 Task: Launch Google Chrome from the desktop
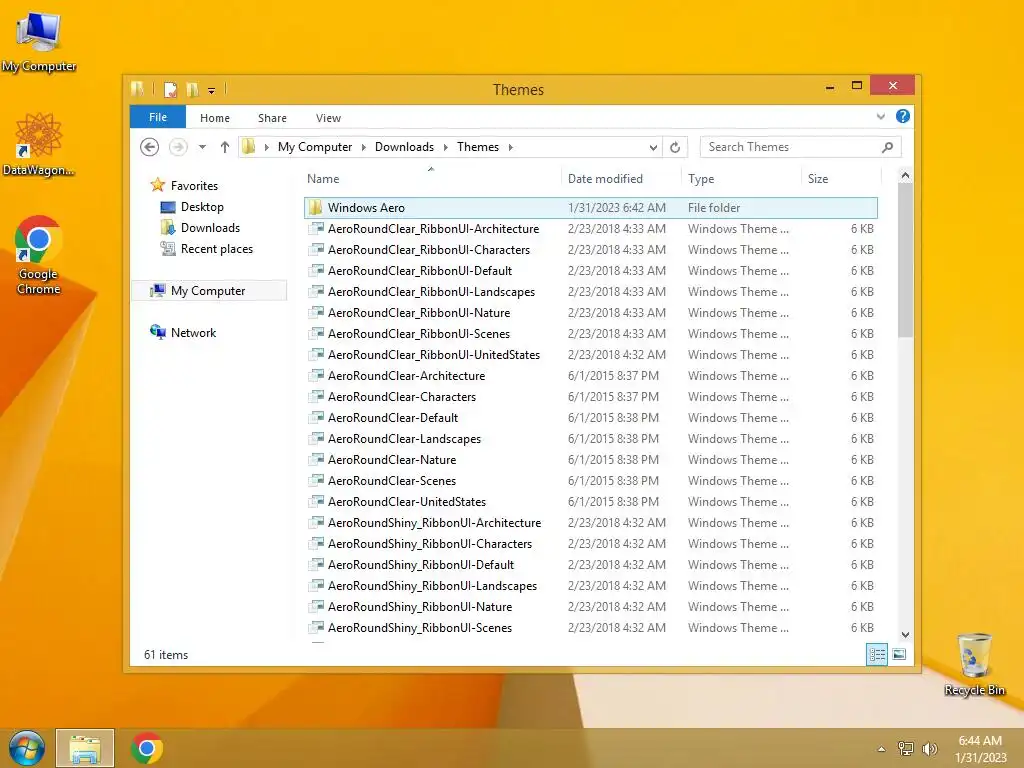click(39, 255)
